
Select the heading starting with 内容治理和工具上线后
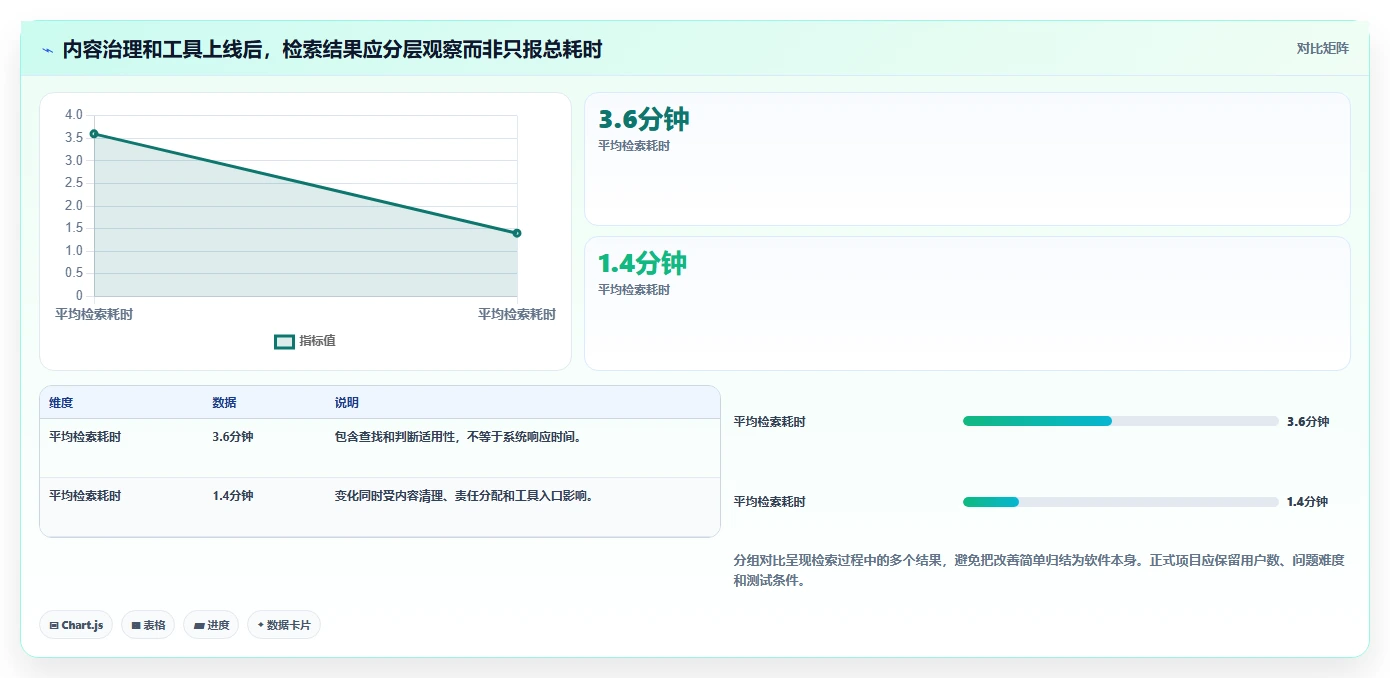click(x=332, y=49)
